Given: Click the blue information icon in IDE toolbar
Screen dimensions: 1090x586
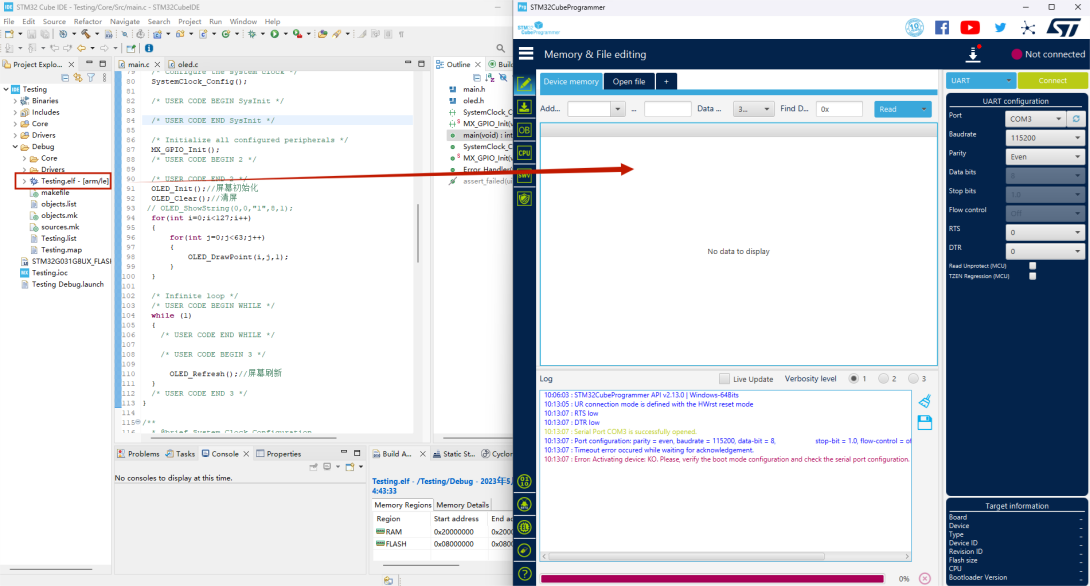Looking at the screenshot, I should pos(149,48).
